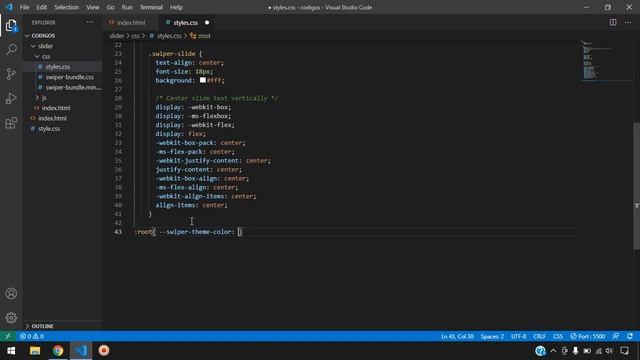Open notifications bell in status bar
Viewport: 640px width, 360px height.
[x=630, y=336]
